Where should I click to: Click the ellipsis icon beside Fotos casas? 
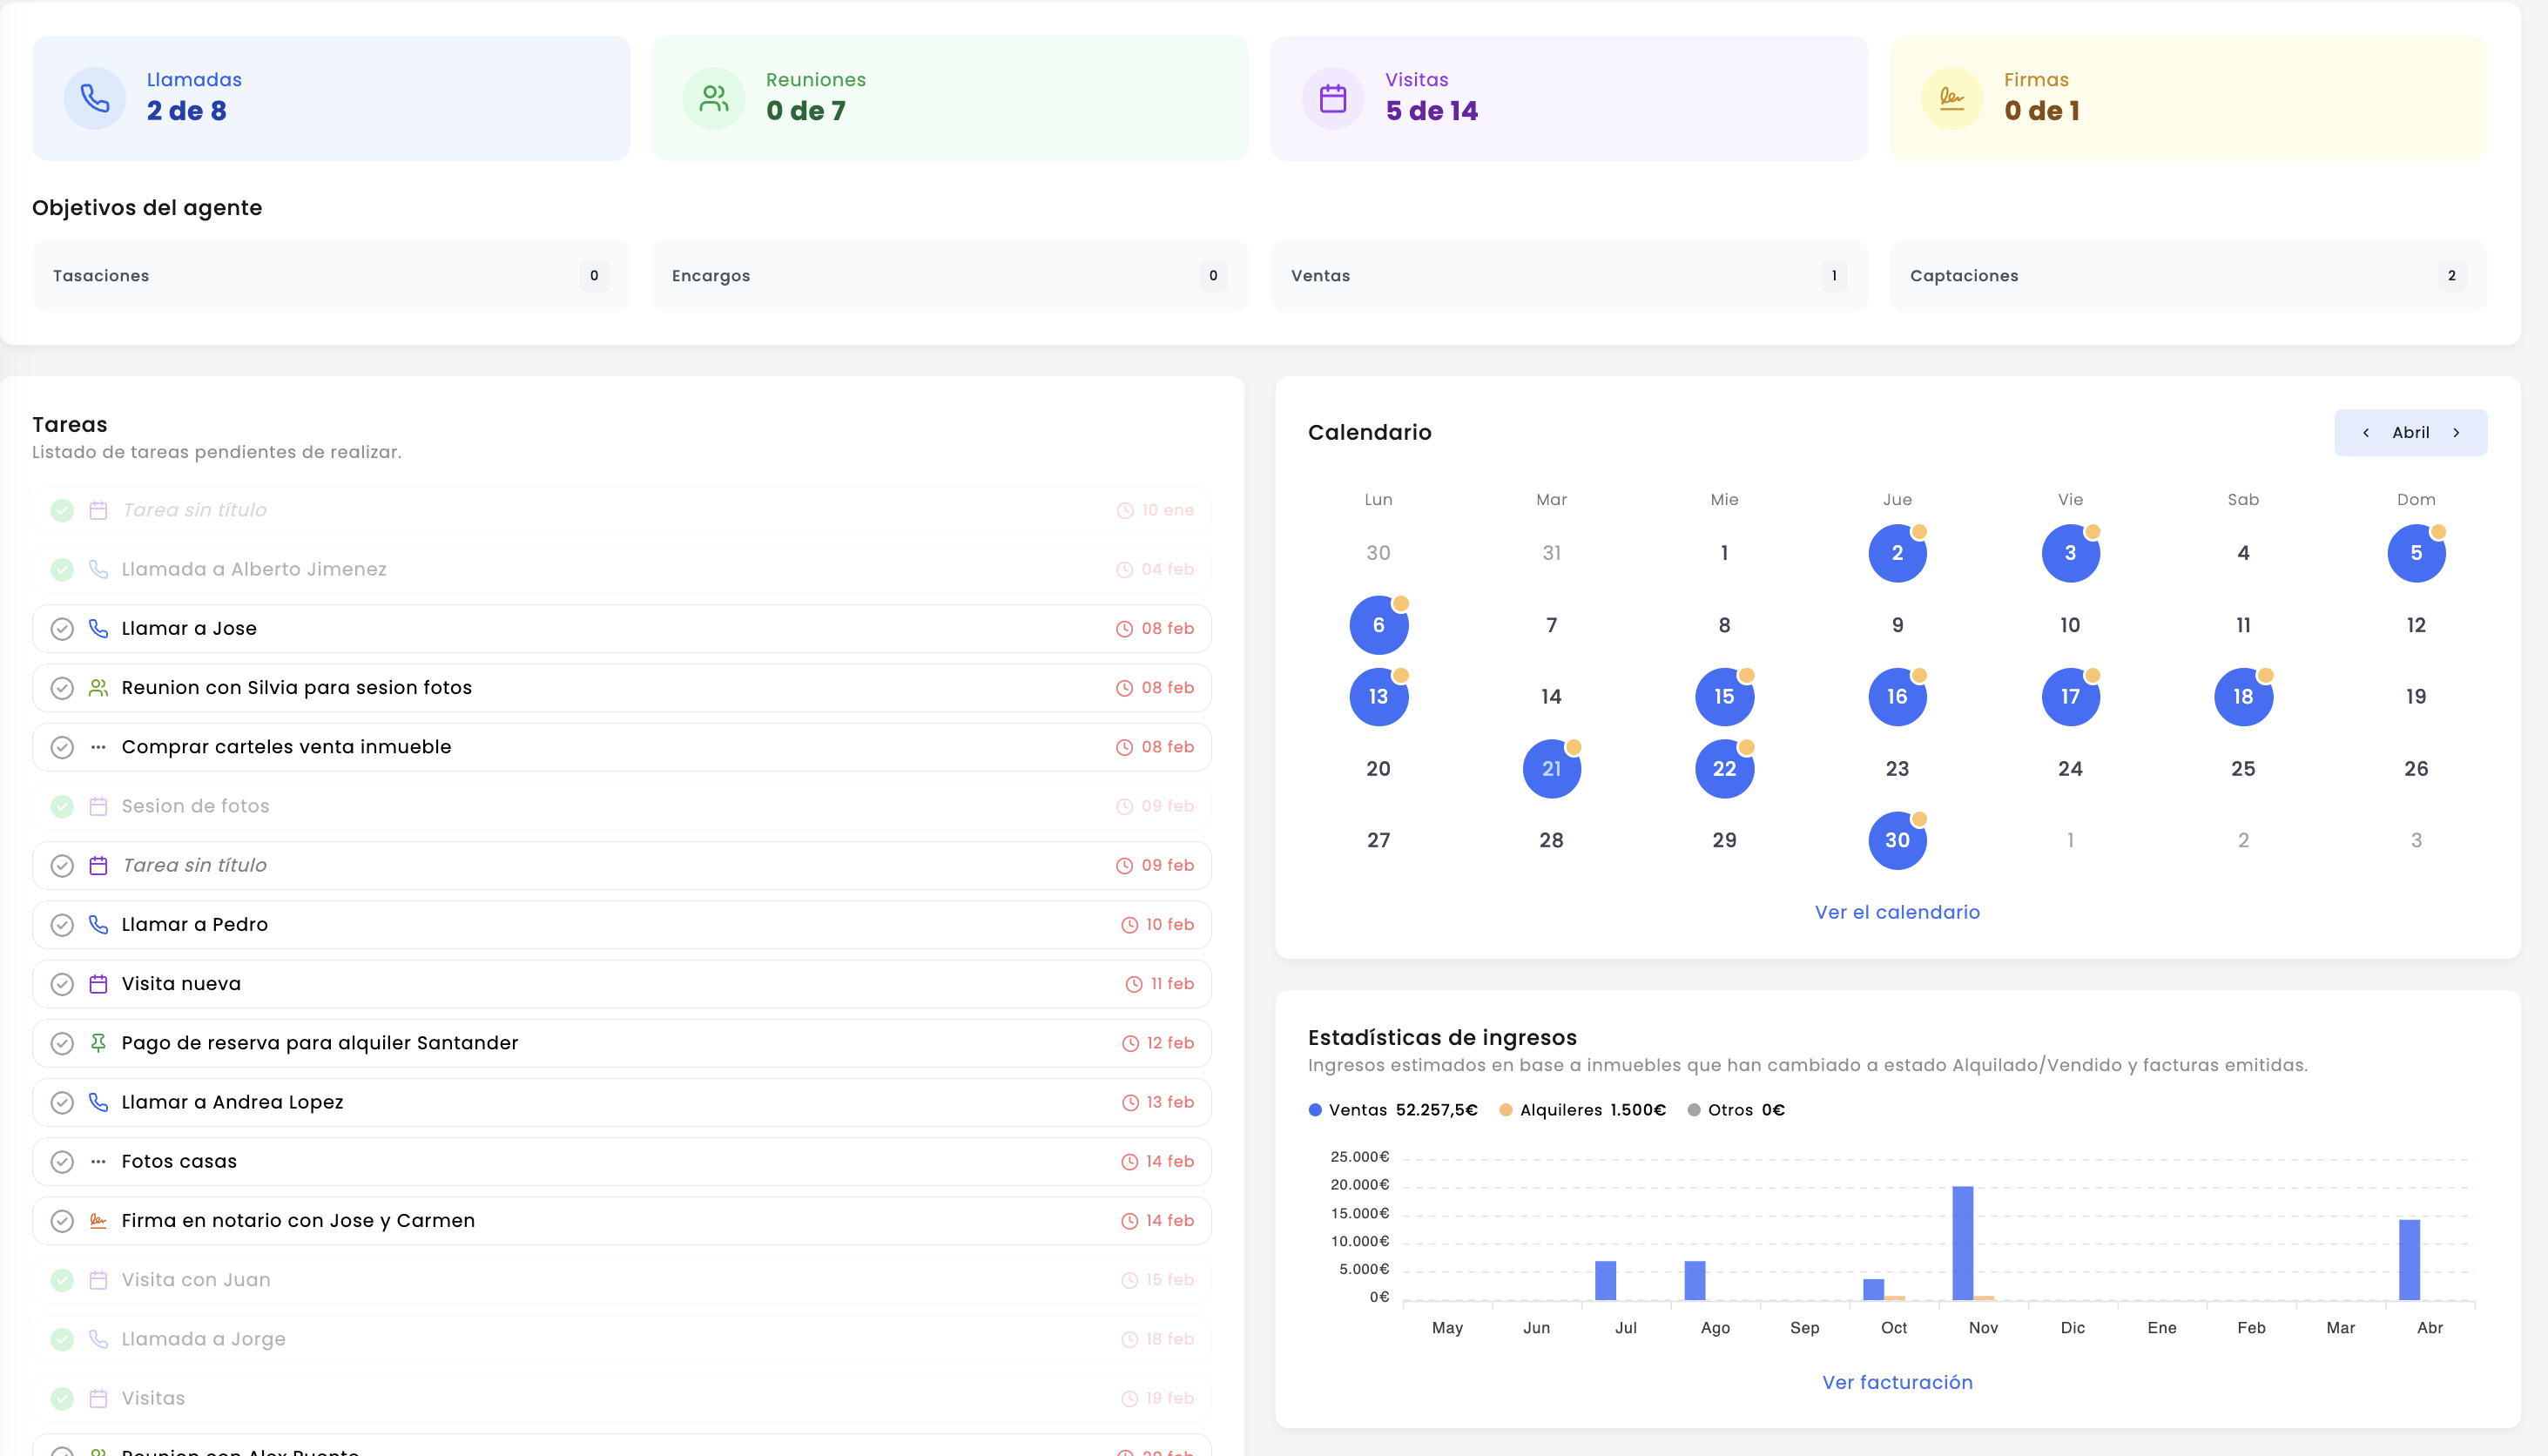point(98,1161)
